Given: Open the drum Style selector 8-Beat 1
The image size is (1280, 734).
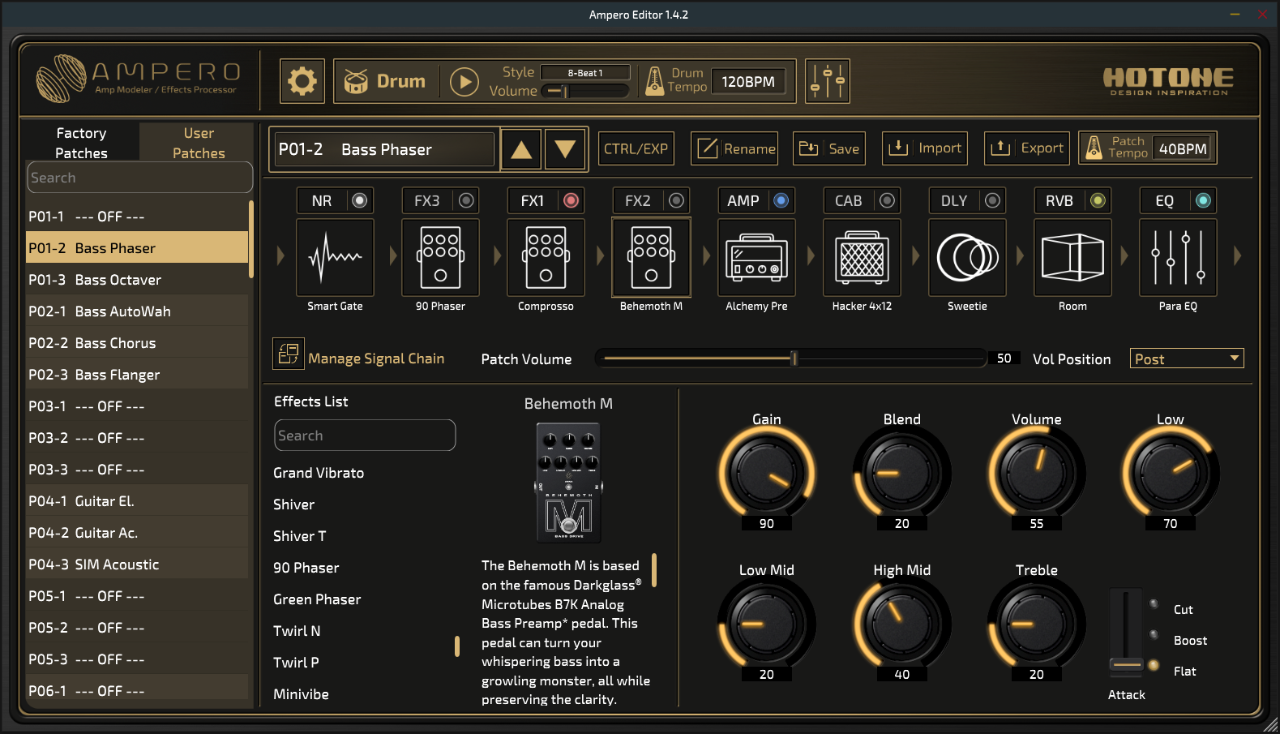Looking at the screenshot, I should pos(585,72).
